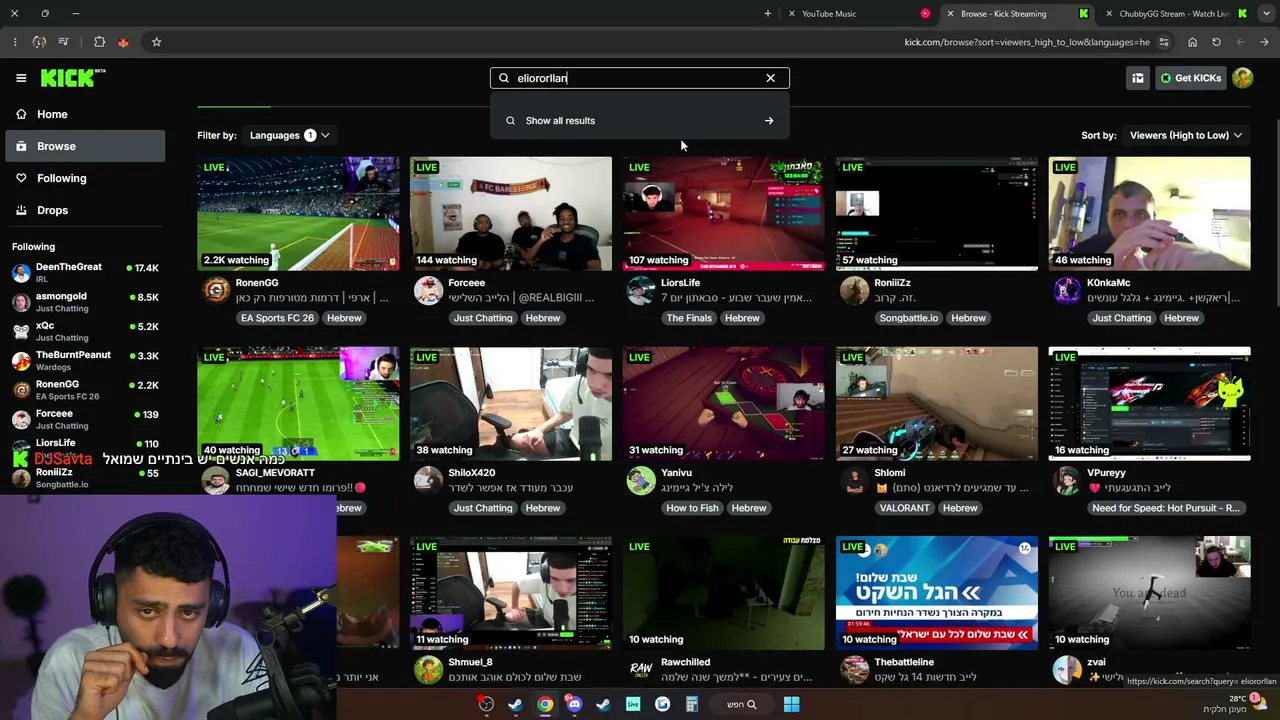This screenshot has width=1280, height=720.
Task: Open the Viewers (High to Low) sort dropdown
Action: pos(1186,135)
